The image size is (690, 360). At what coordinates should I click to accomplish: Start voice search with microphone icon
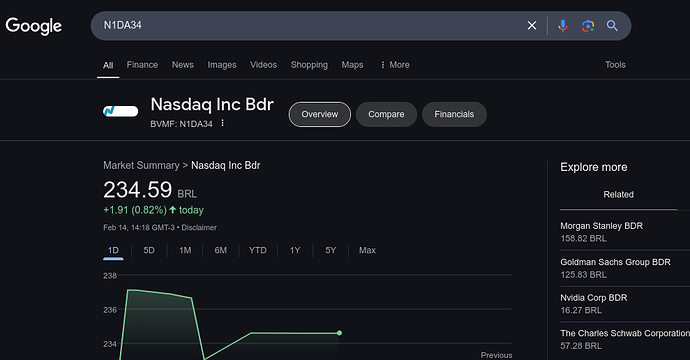tap(562, 26)
